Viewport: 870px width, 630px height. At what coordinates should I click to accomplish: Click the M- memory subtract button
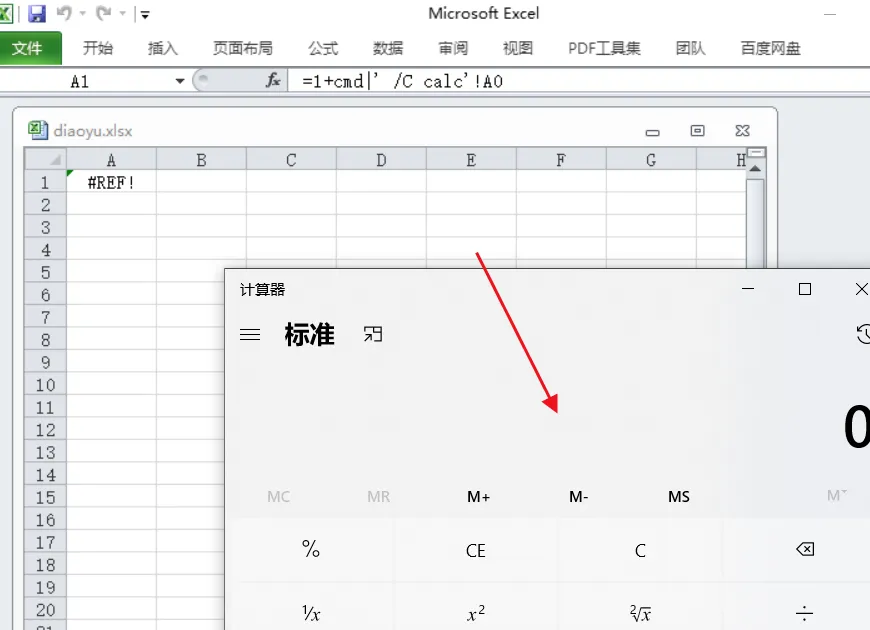578,496
